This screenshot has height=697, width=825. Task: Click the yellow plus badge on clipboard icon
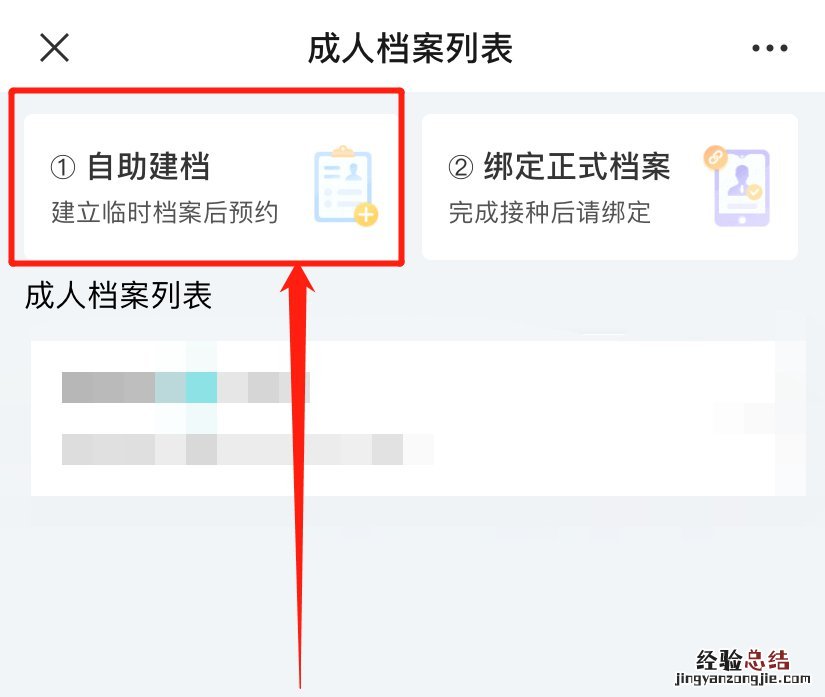point(366,215)
